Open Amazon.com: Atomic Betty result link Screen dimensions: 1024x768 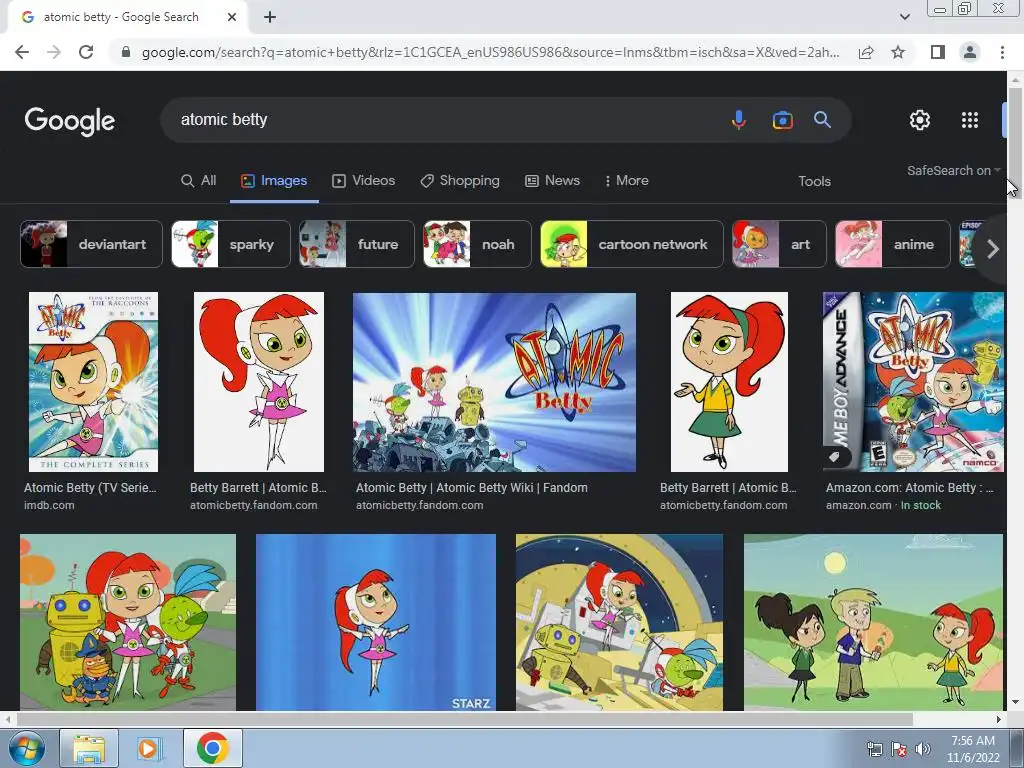pos(909,488)
